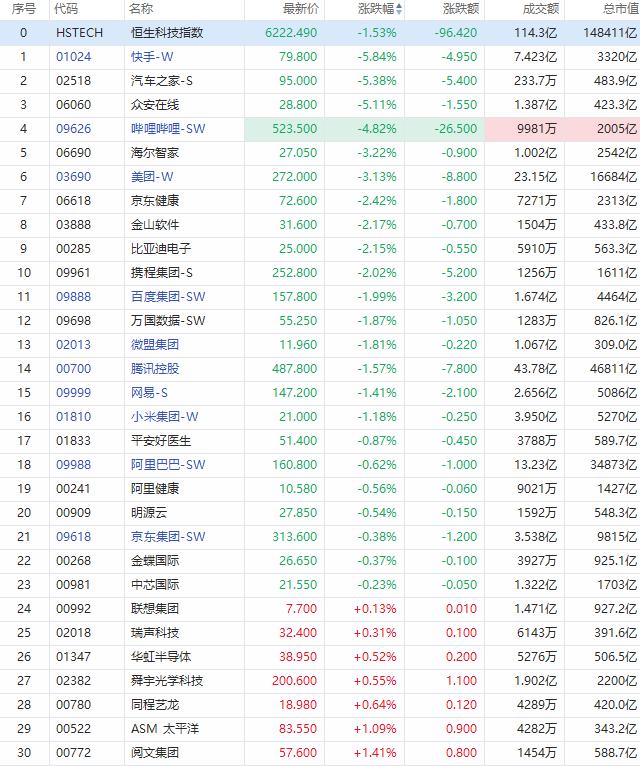The width and height of the screenshot is (640, 766).
Task: Select the 华虹半导体 row
Action: (320, 656)
